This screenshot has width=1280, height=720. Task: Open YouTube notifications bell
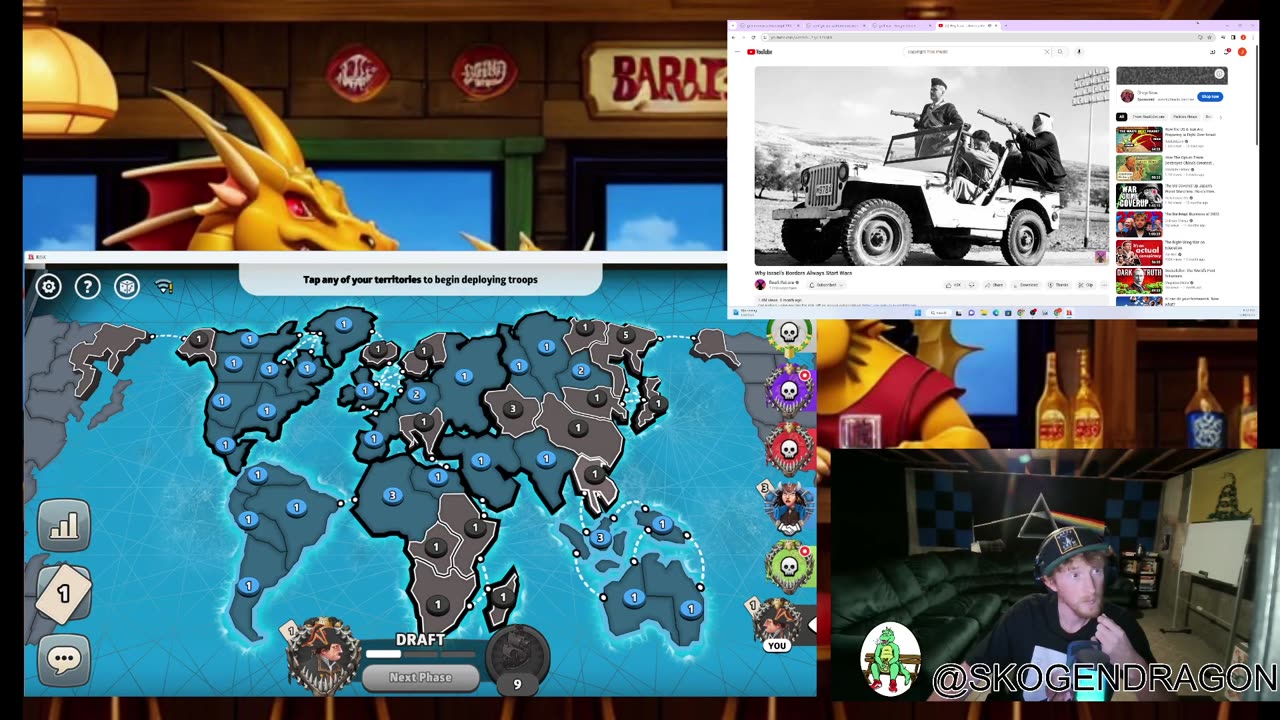click(x=1226, y=52)
